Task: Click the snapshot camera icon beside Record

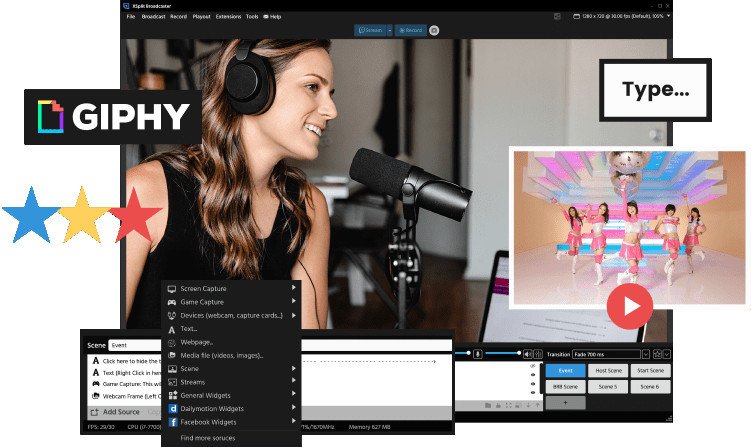Action: click(434, 30)
